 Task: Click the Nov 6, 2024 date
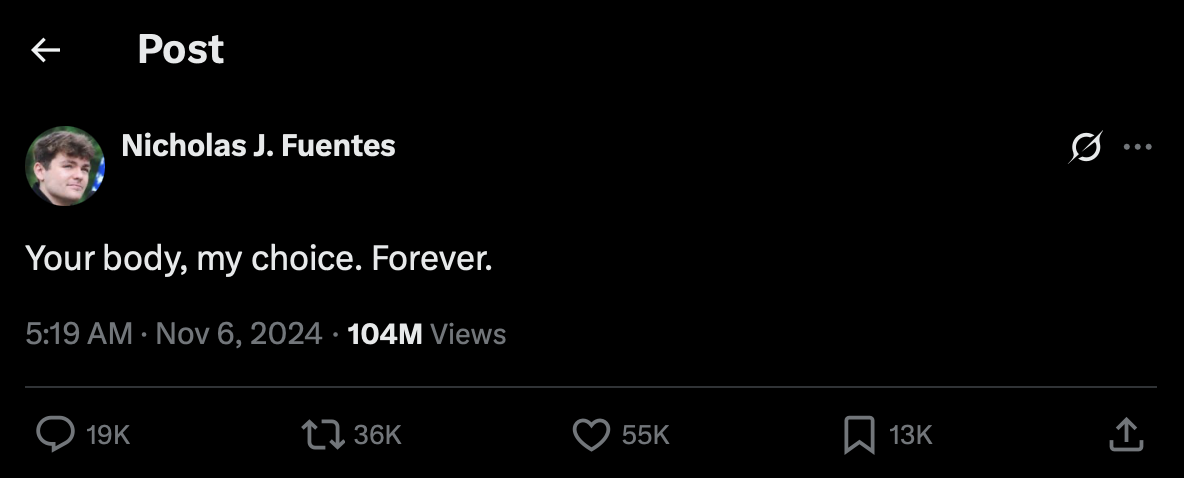[x=240, y=334]
